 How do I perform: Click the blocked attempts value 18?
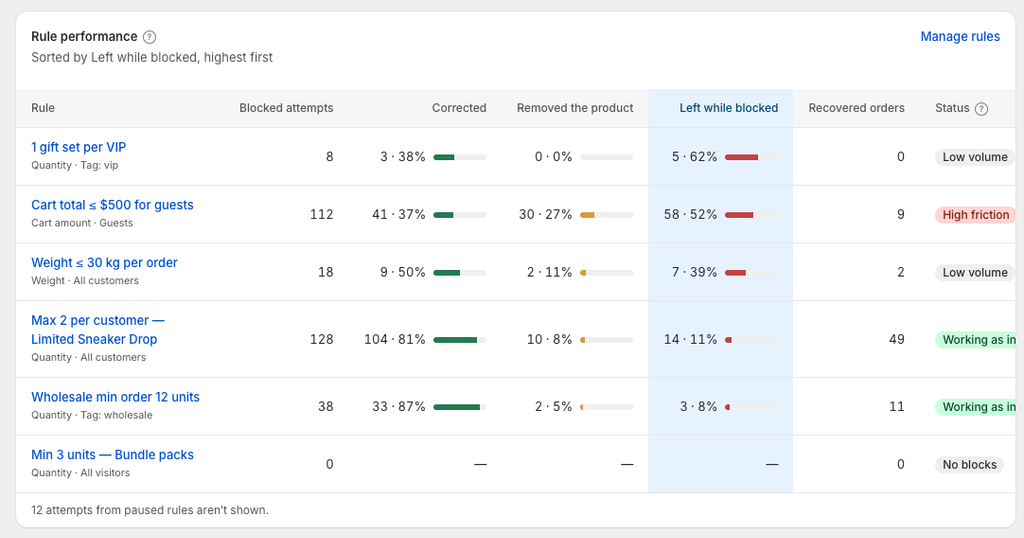click(325, 272)
